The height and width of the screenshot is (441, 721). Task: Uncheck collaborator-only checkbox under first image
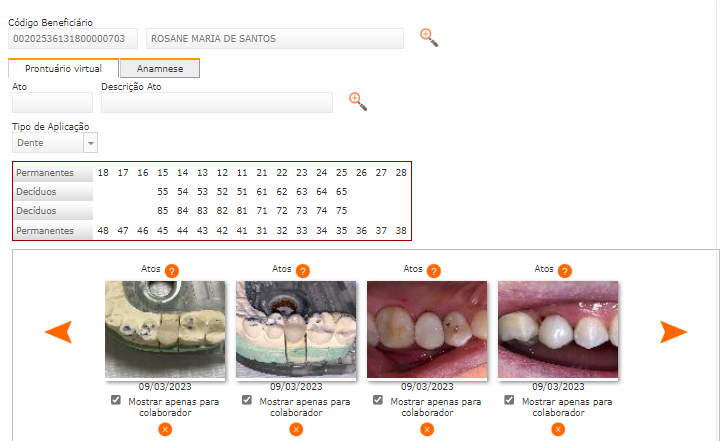click(116, 400)
